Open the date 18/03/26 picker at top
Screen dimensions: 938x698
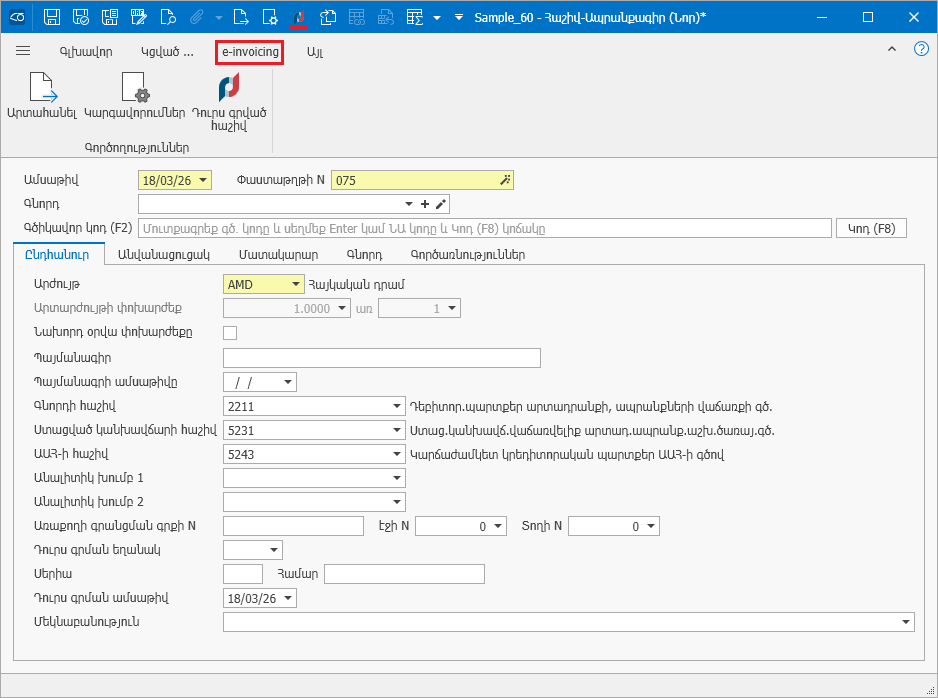204,180
